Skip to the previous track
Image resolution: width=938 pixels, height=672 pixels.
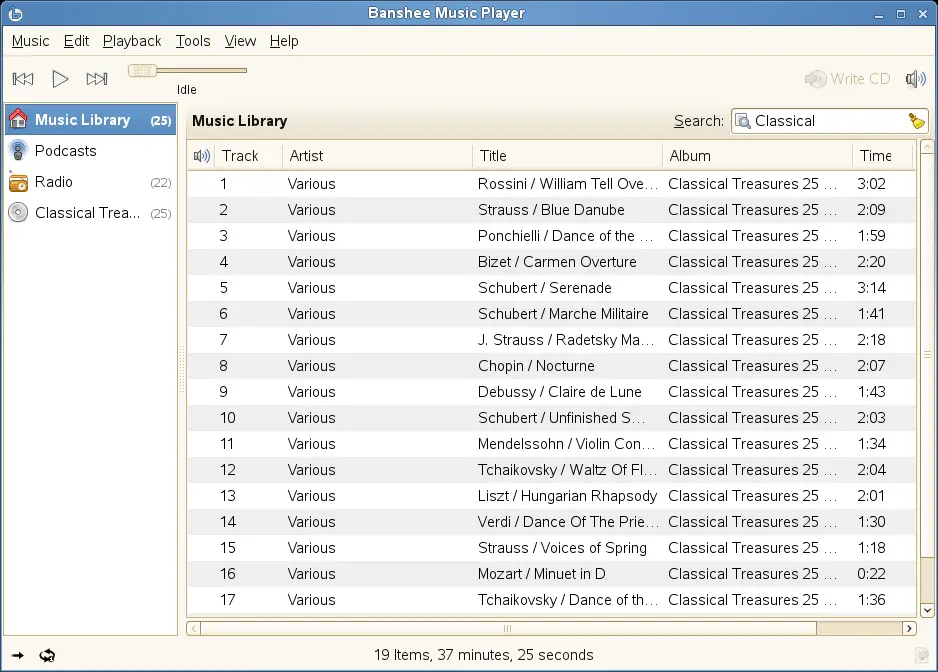click(x=23, y=79)
